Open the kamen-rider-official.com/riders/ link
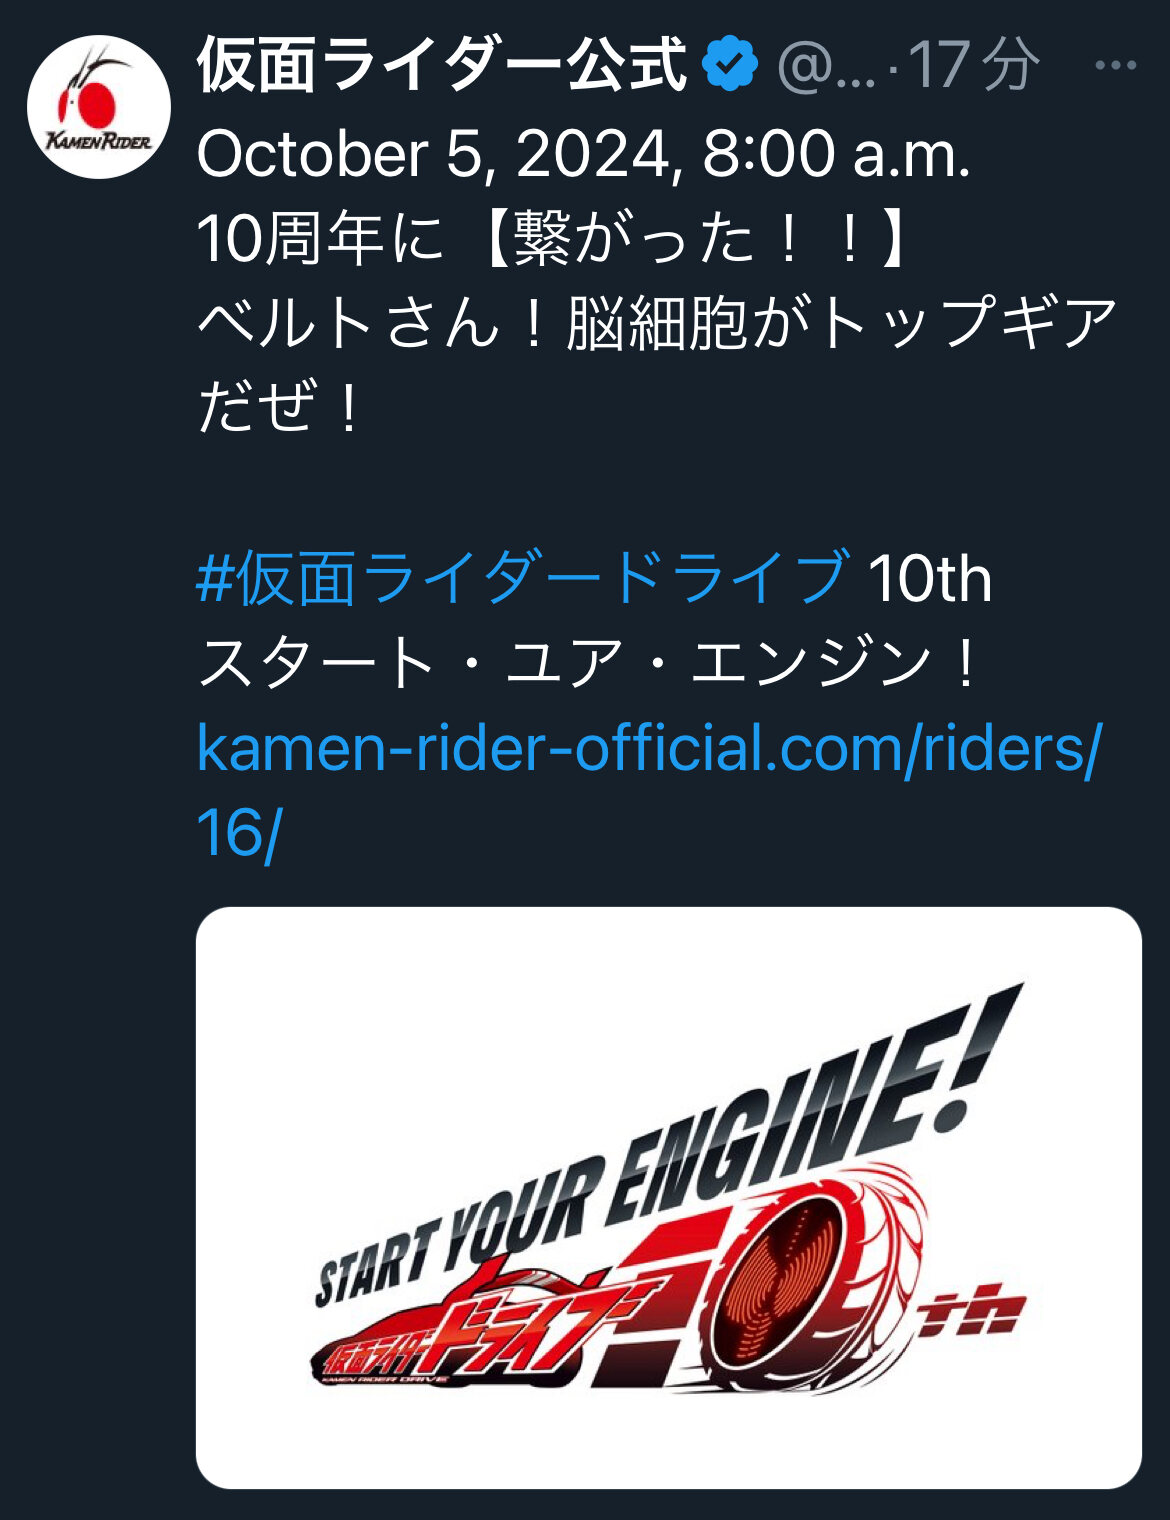Image resolution: width=1170 pixels, height=1520 pixels. point(649,747)
